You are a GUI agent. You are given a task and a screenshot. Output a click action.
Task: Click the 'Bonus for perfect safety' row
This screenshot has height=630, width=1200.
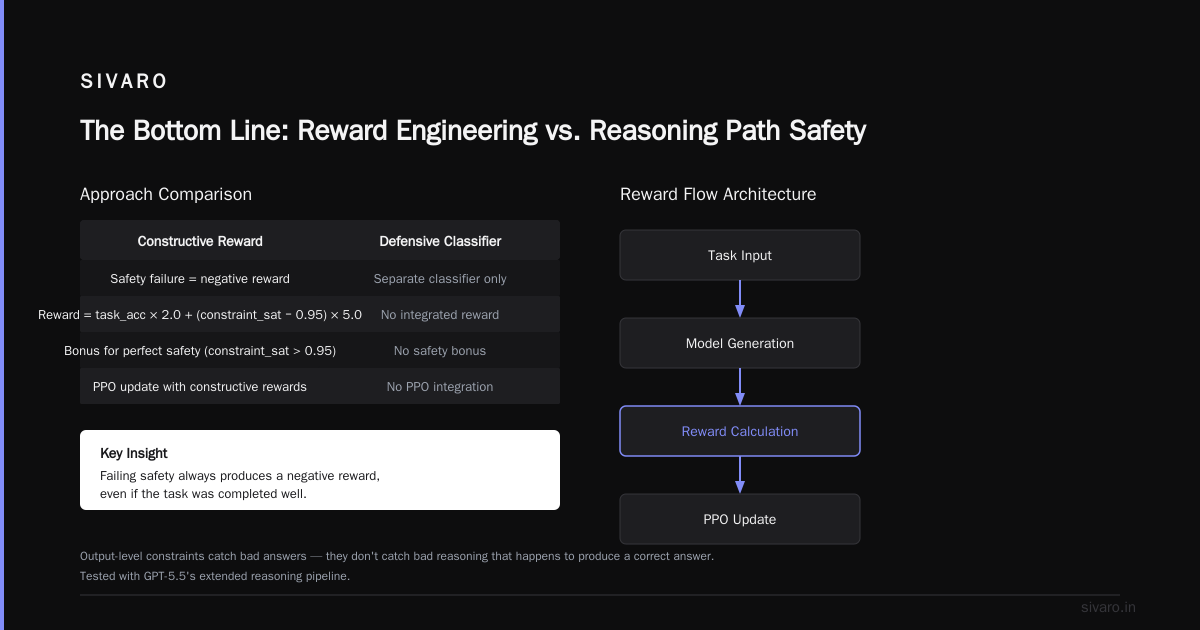pyautogui.click(x=320, y=350)
